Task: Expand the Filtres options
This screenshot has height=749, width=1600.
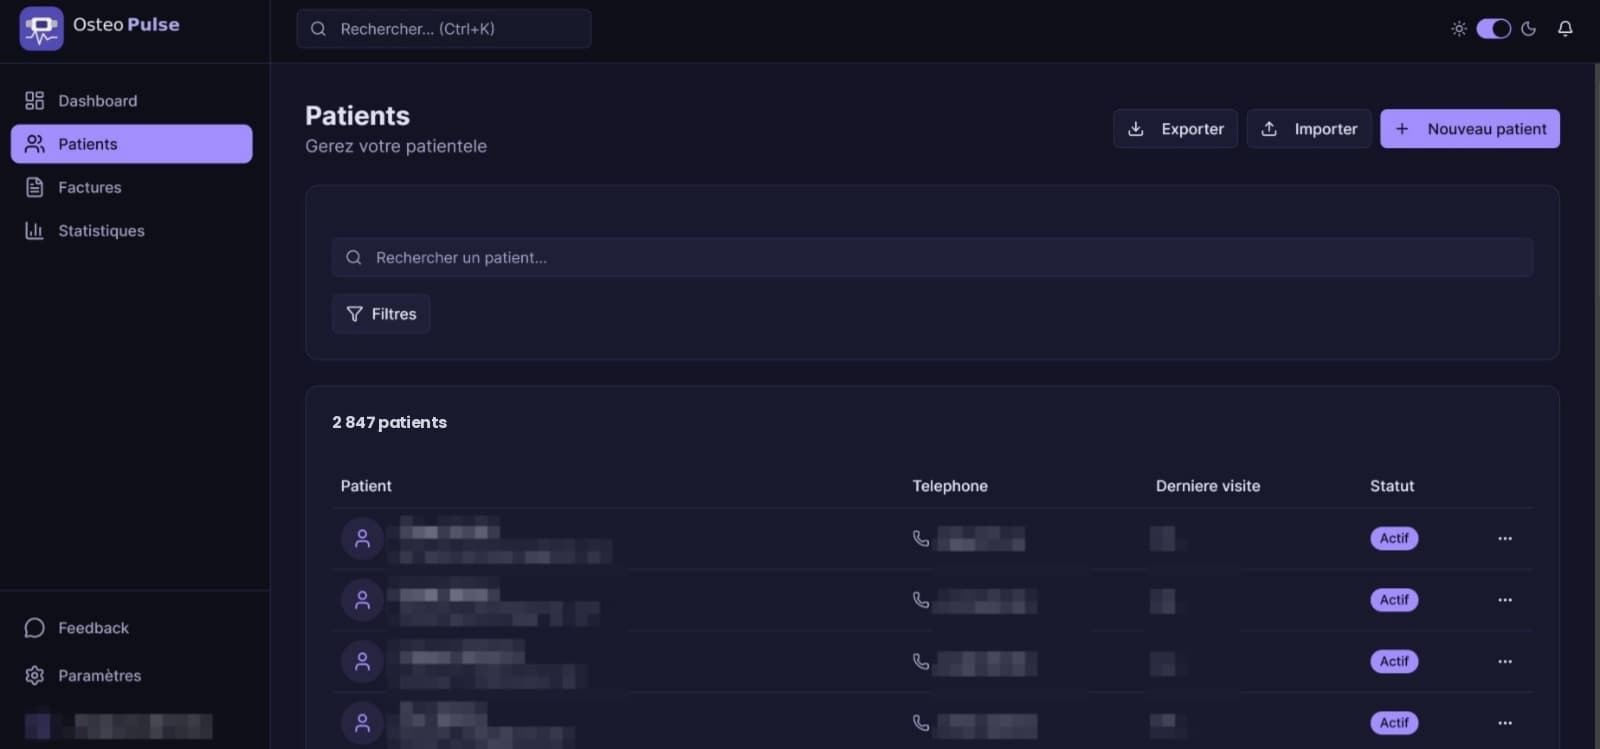Action: pos(381,314)
